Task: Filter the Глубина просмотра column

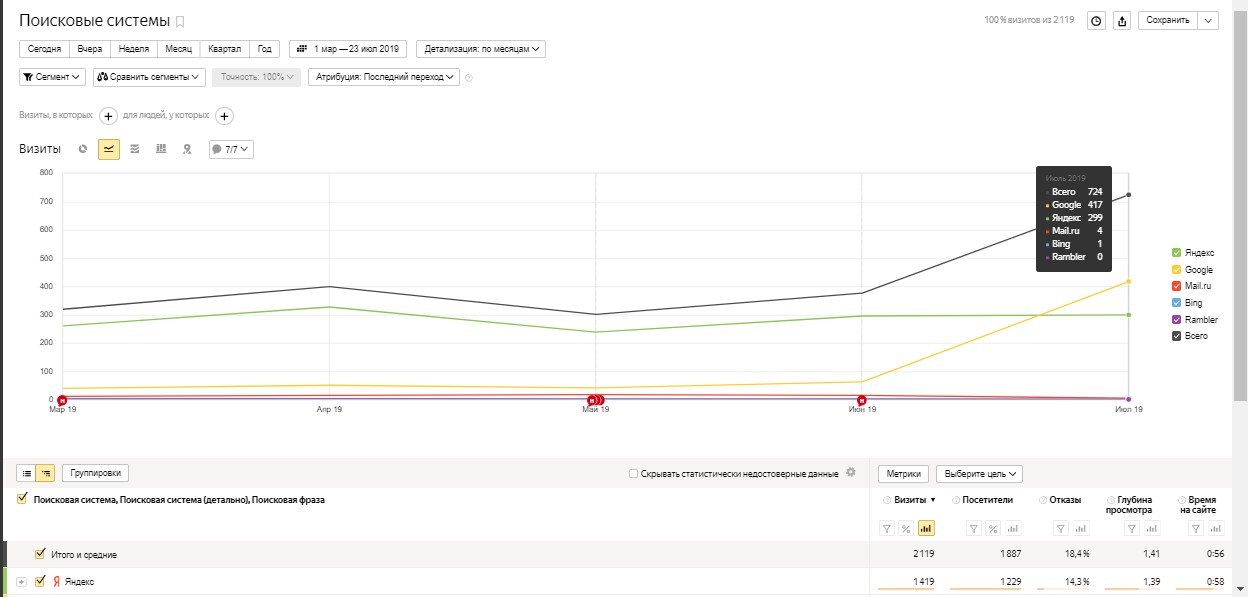Action: point(1132,528)
